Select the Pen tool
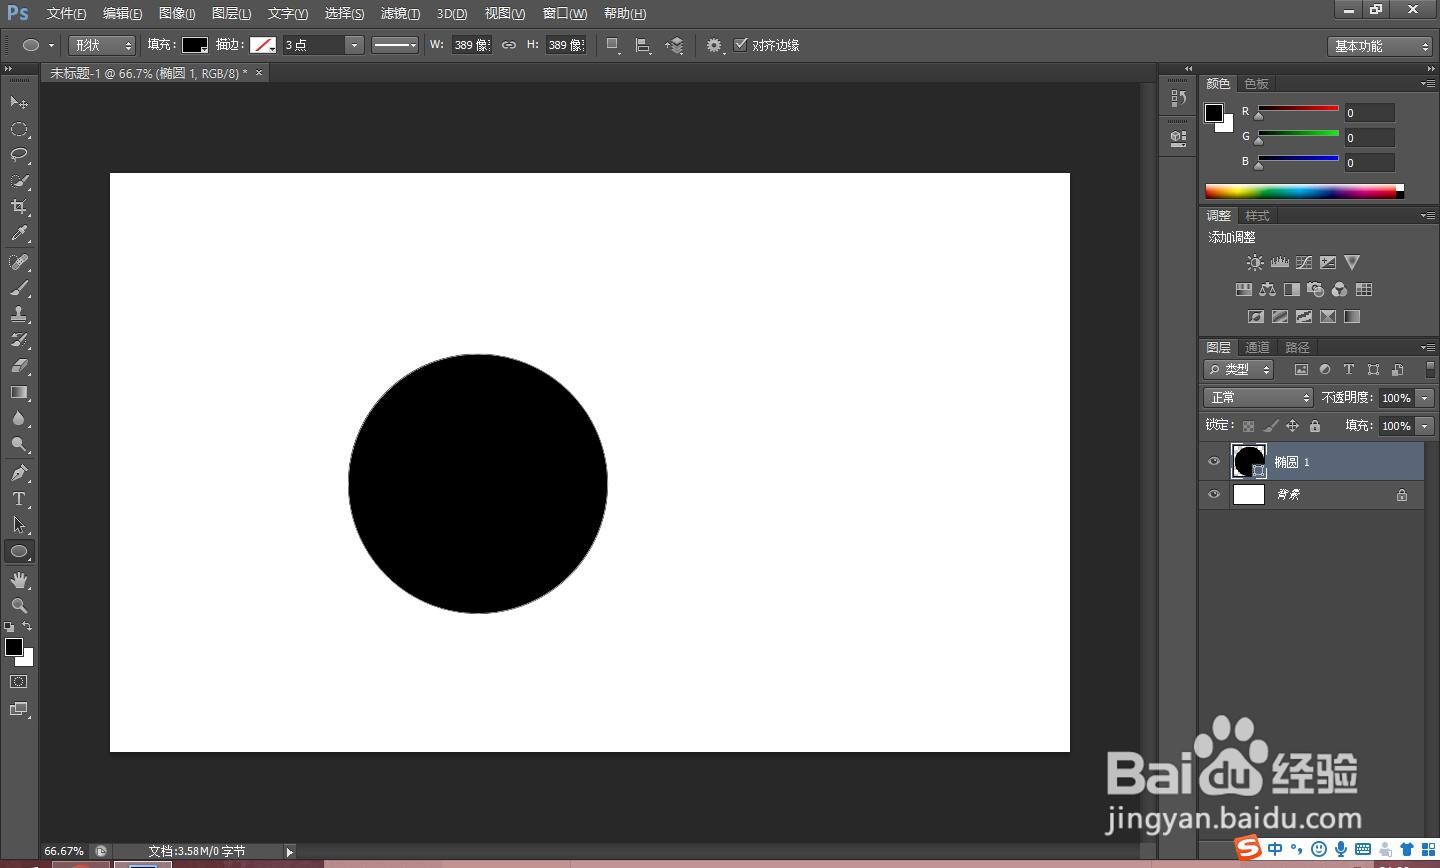The image size is (1440, 868). click(18, 473)
